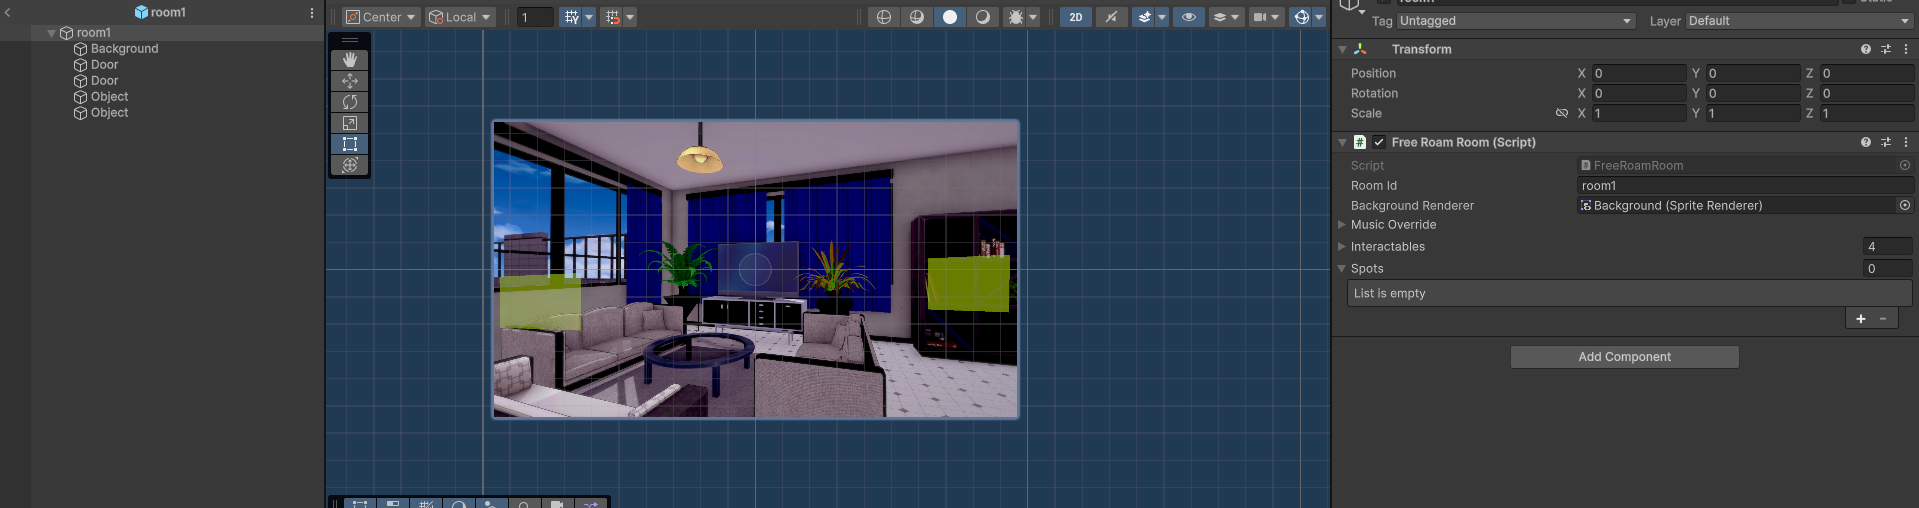1919x508 pixels.
Task: Collapse Free Roam Room script component
Action: click(1343, 142)
